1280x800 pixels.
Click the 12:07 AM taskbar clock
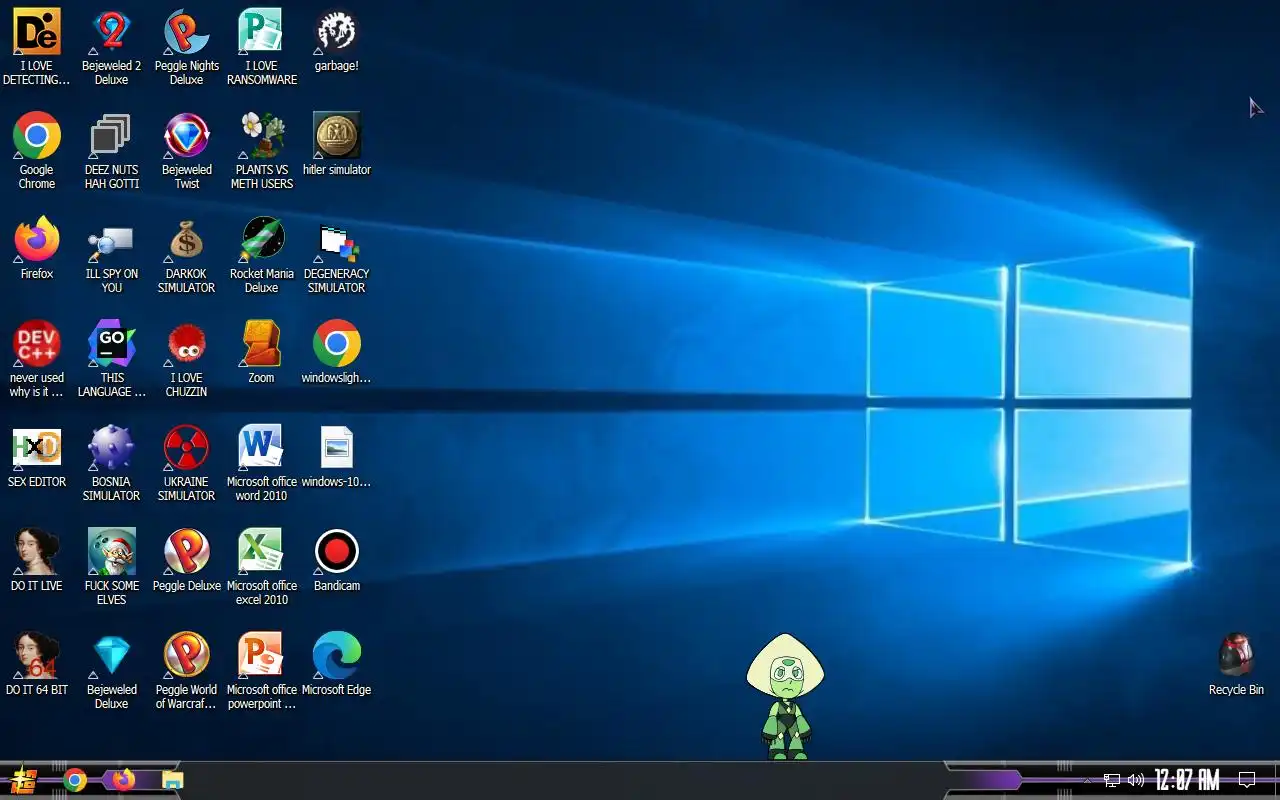[x=1187, y=780]
